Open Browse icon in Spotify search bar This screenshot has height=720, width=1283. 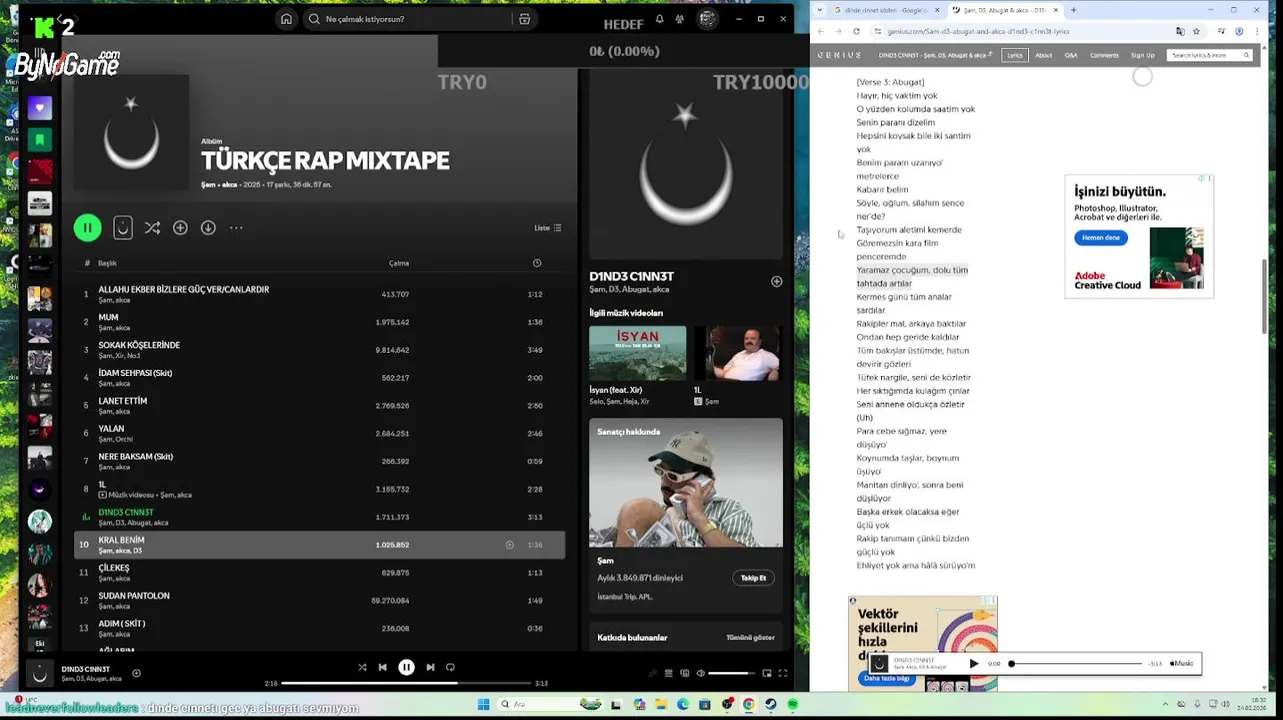(524, 19)
